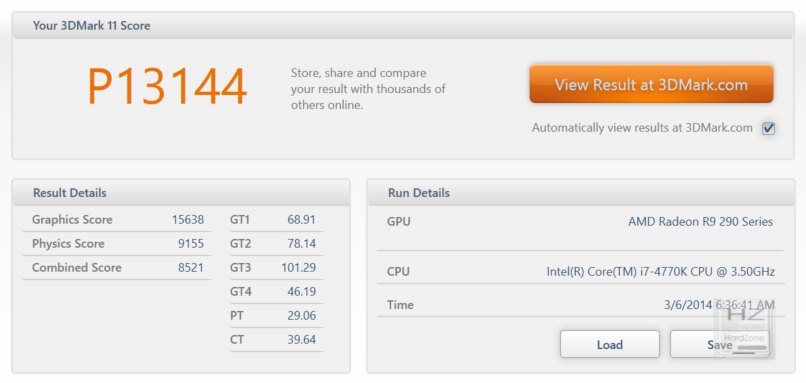The width and height of the screenshot is (806, 383).
Task: Click the Your 3DMark 11 Score header
Action: 403,26
